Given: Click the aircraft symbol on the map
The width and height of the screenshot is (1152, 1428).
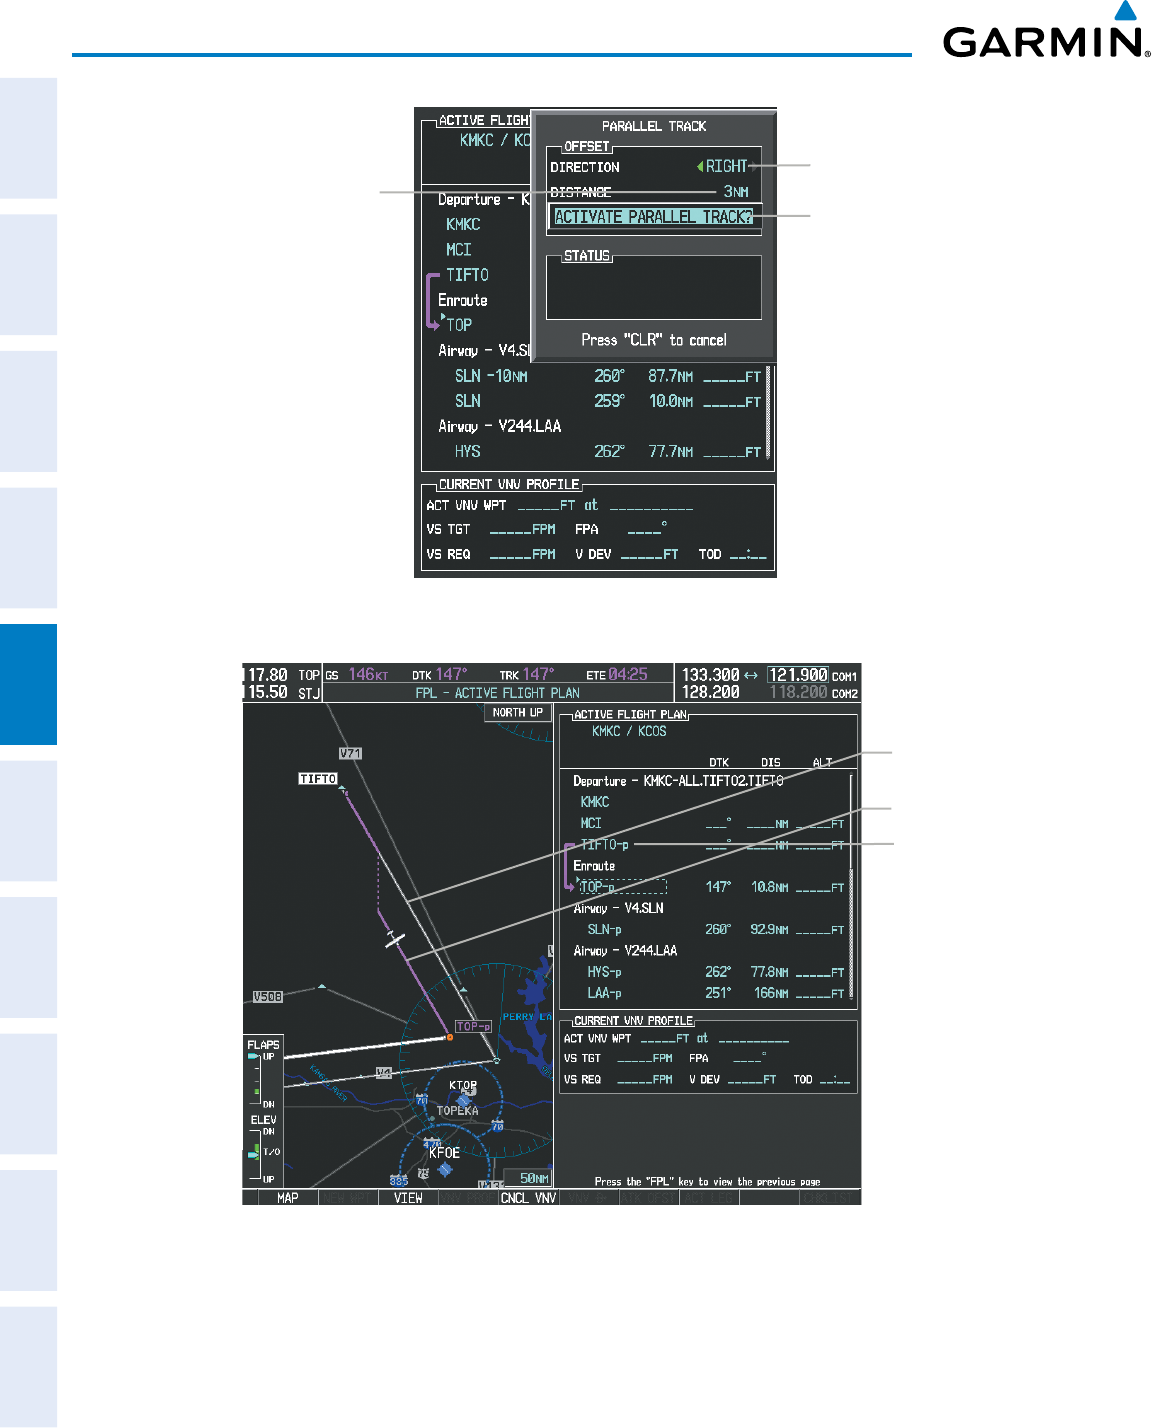Looking at the screenshot, I should click(396, 939).
